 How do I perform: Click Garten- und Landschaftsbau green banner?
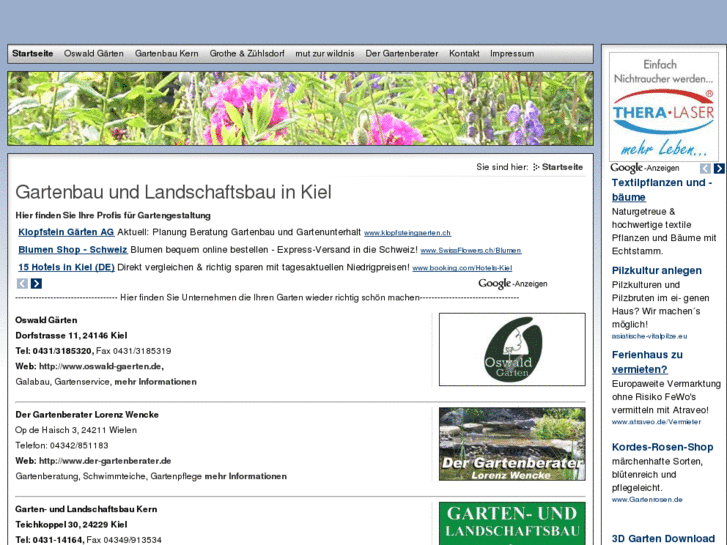[x=512, y=523]
